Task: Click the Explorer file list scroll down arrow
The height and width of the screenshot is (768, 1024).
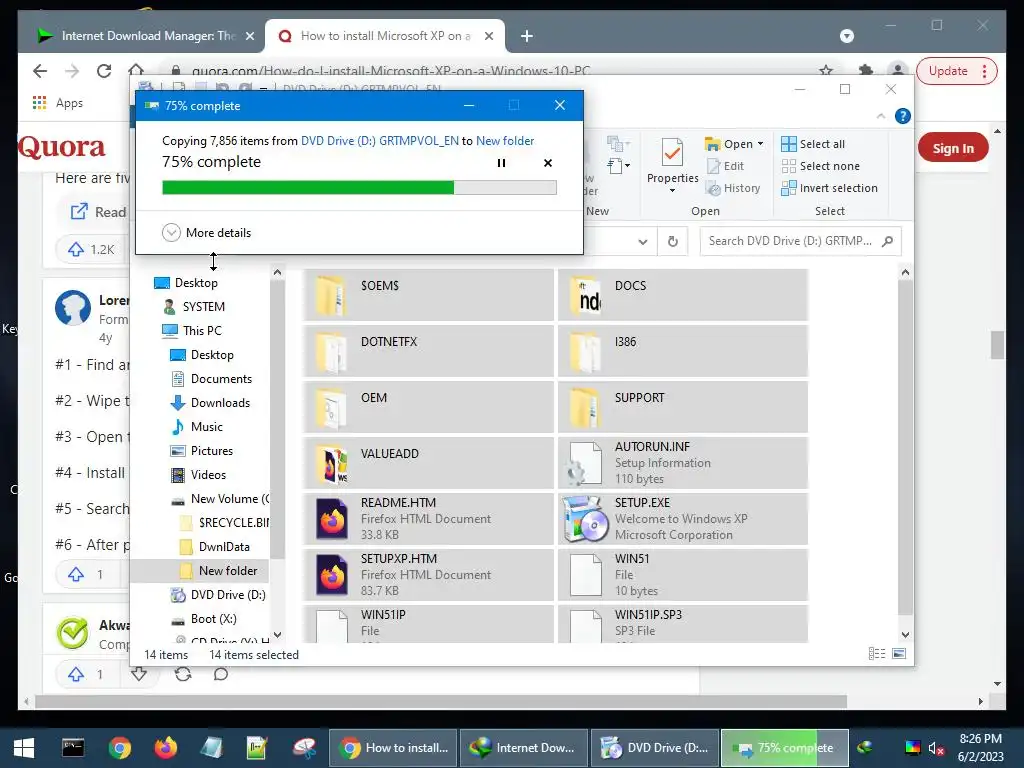Action: click(905, 635)
